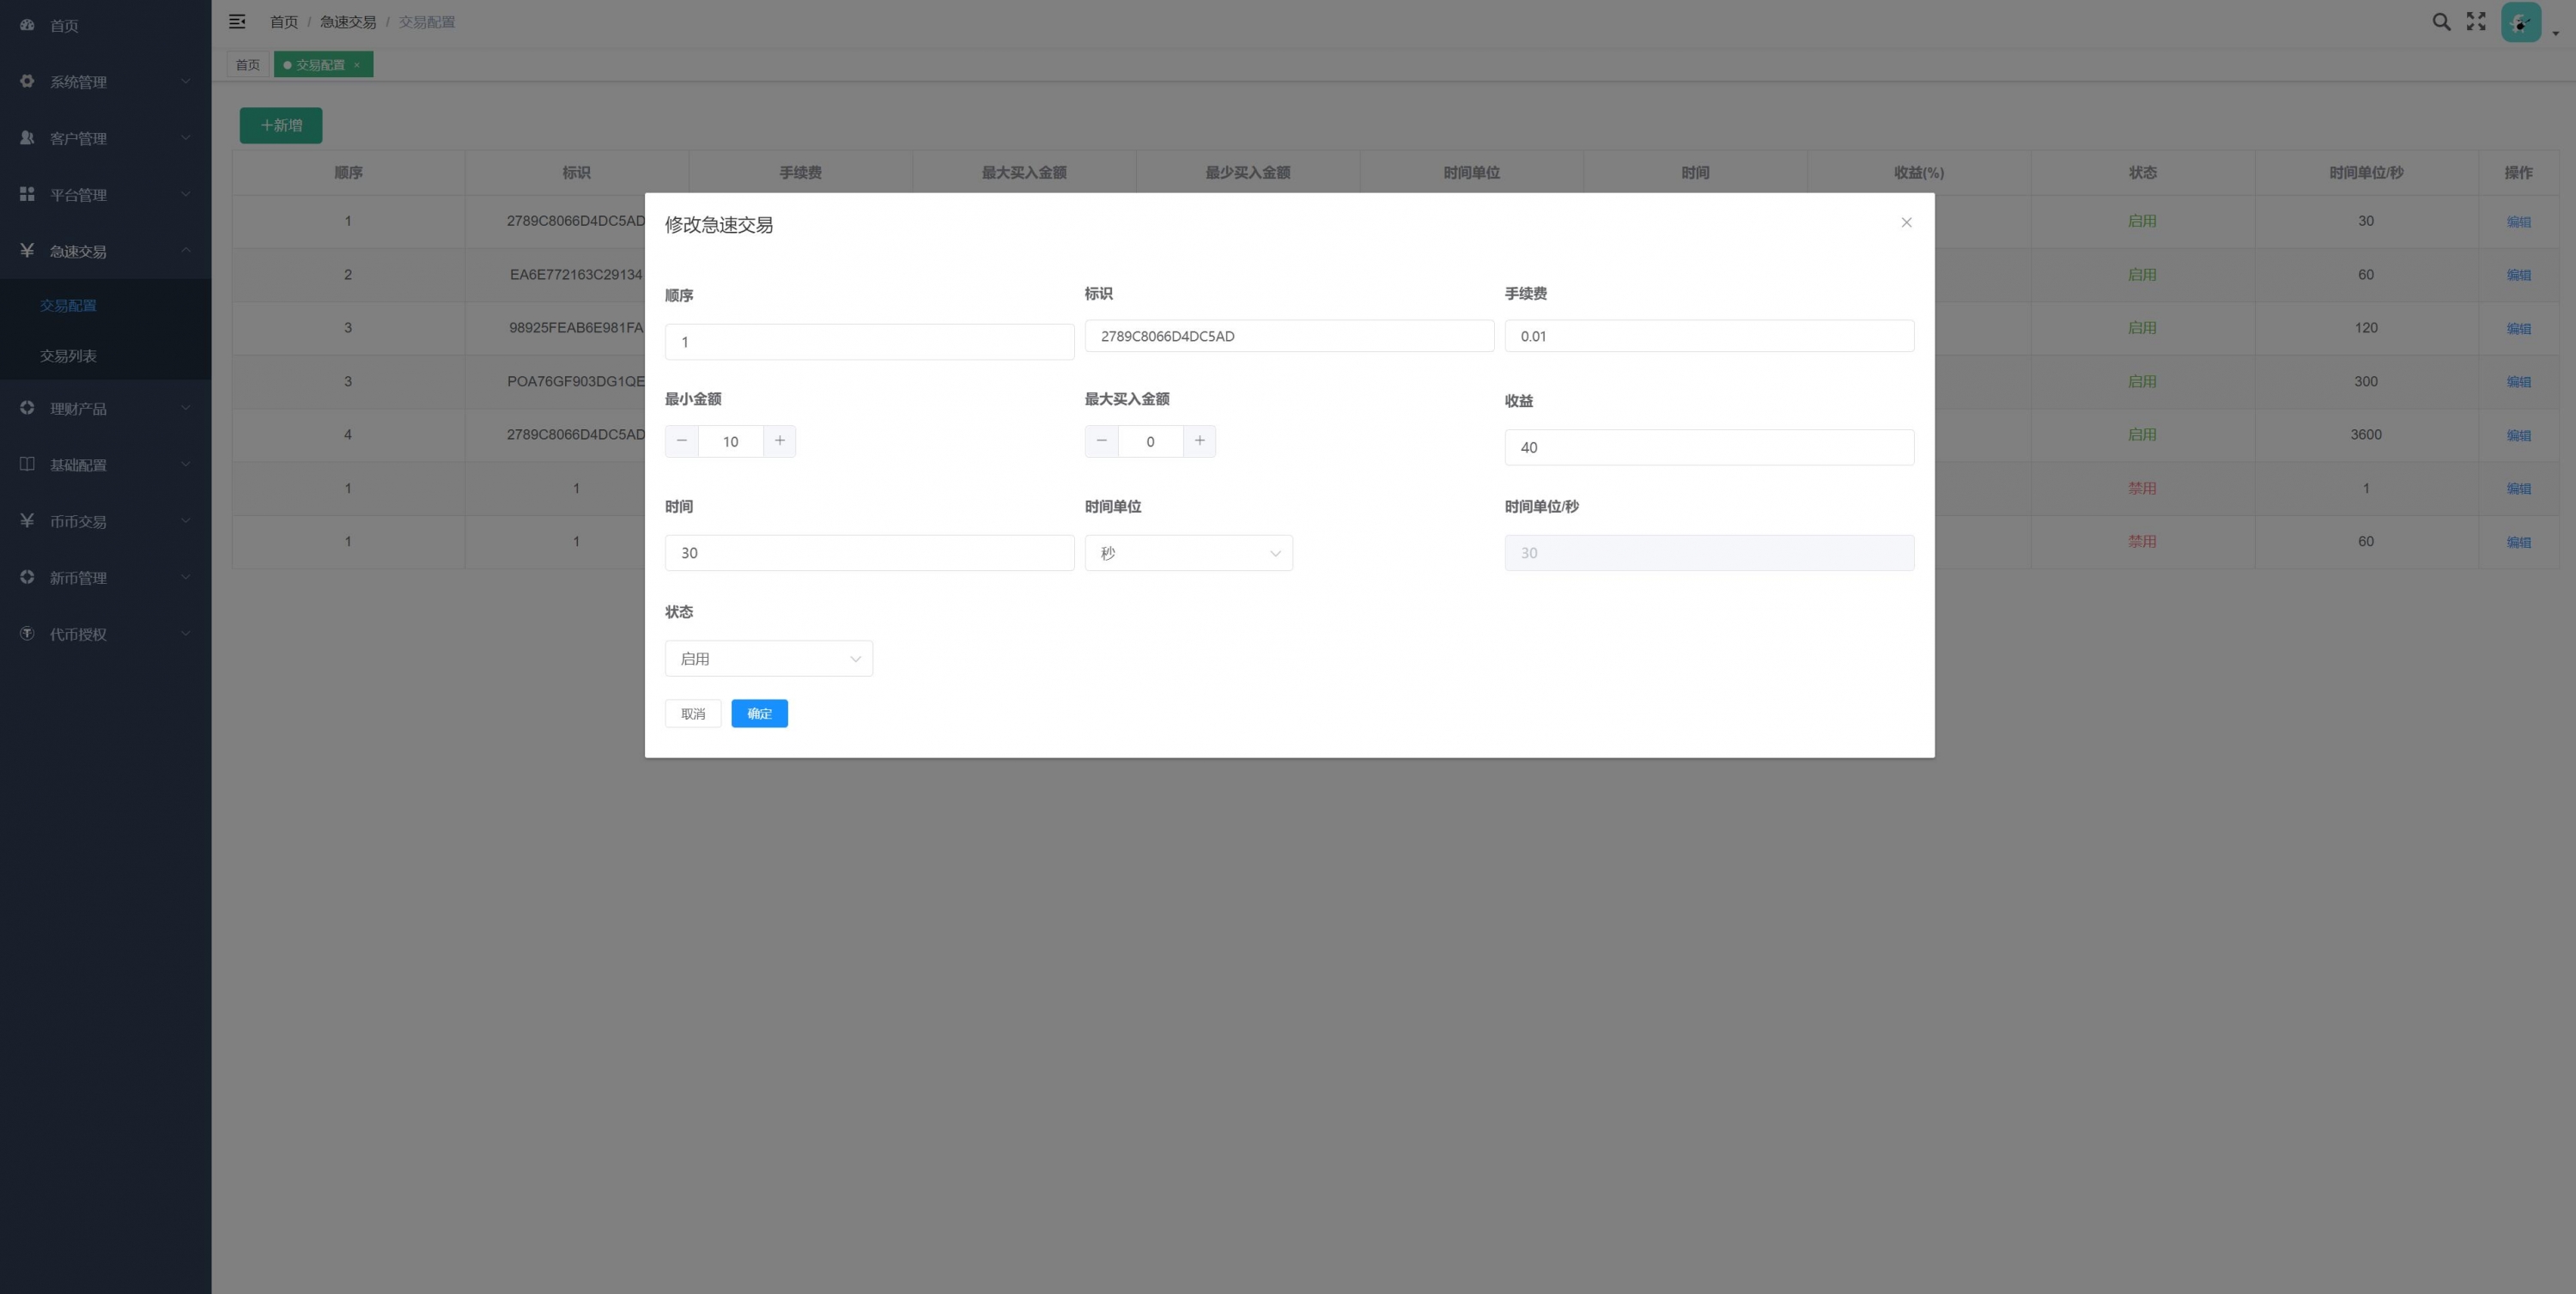Screen dimensions: 2576x1294
Task: Decrease 最小金额 with the minus button
Action: [x=682, y=441]
